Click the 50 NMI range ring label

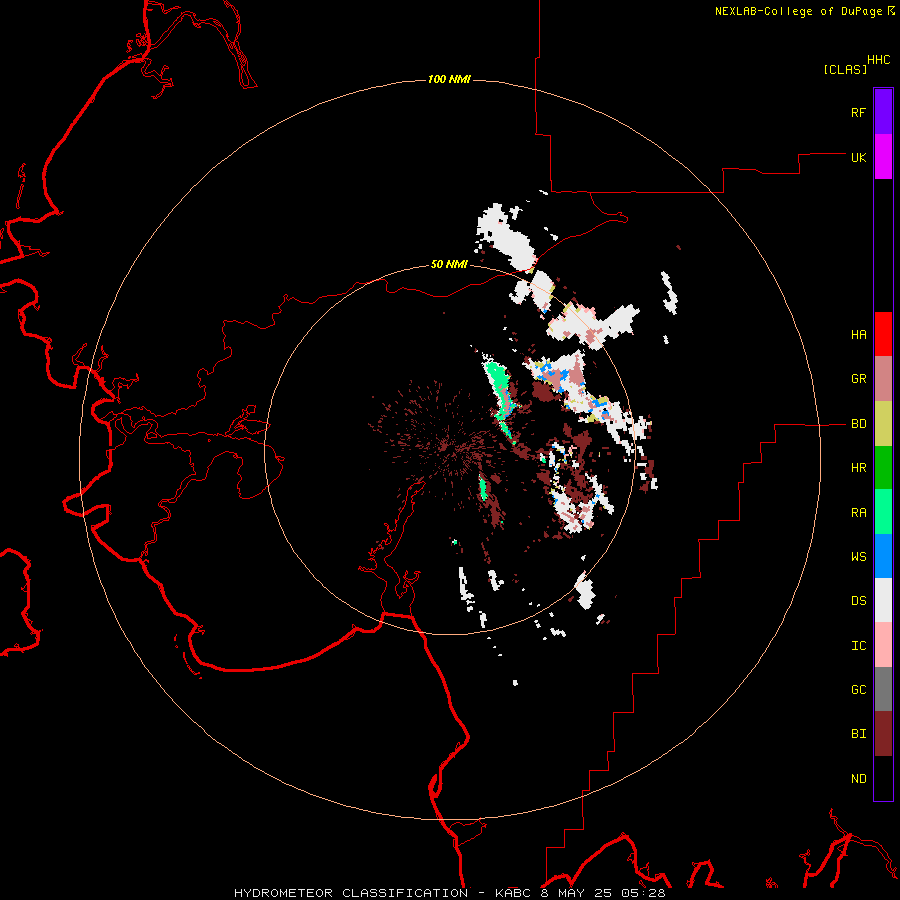[x=449, y=265]
